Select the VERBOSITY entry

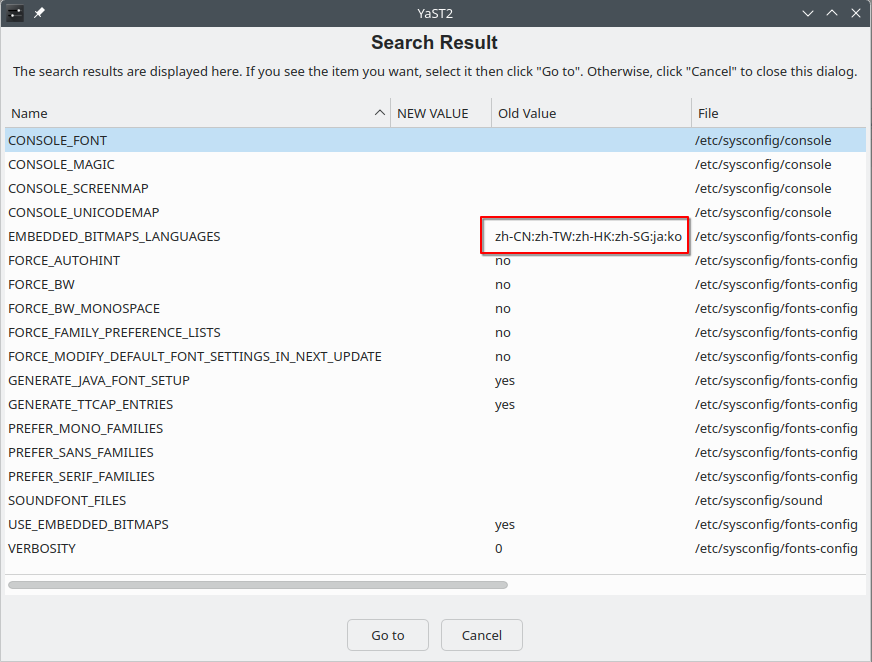pyautogui.click(x=435, y=549)
